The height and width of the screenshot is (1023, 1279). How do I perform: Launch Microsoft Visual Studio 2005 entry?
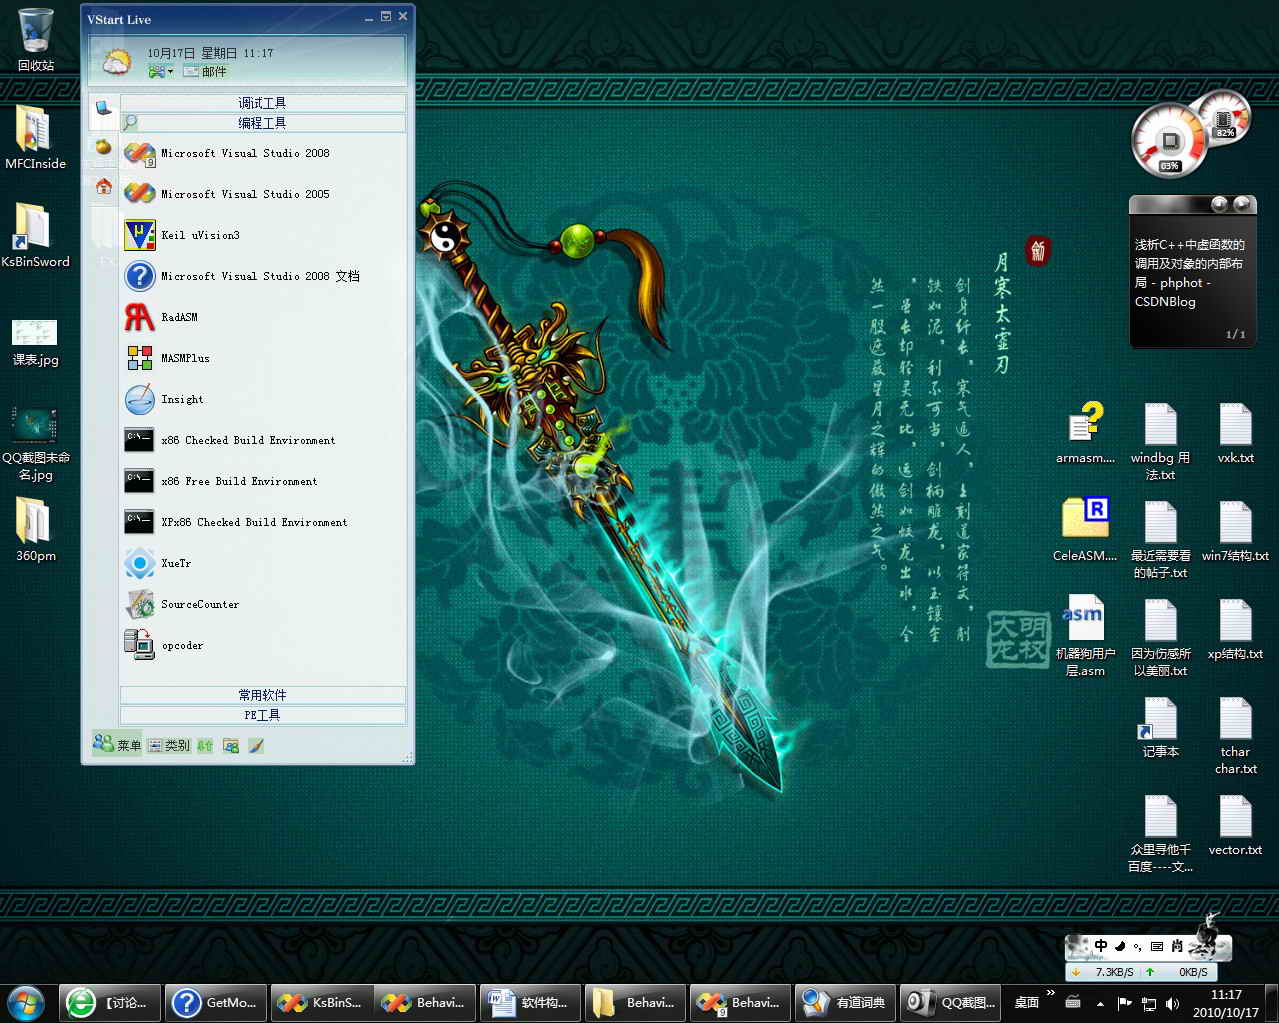264,195
